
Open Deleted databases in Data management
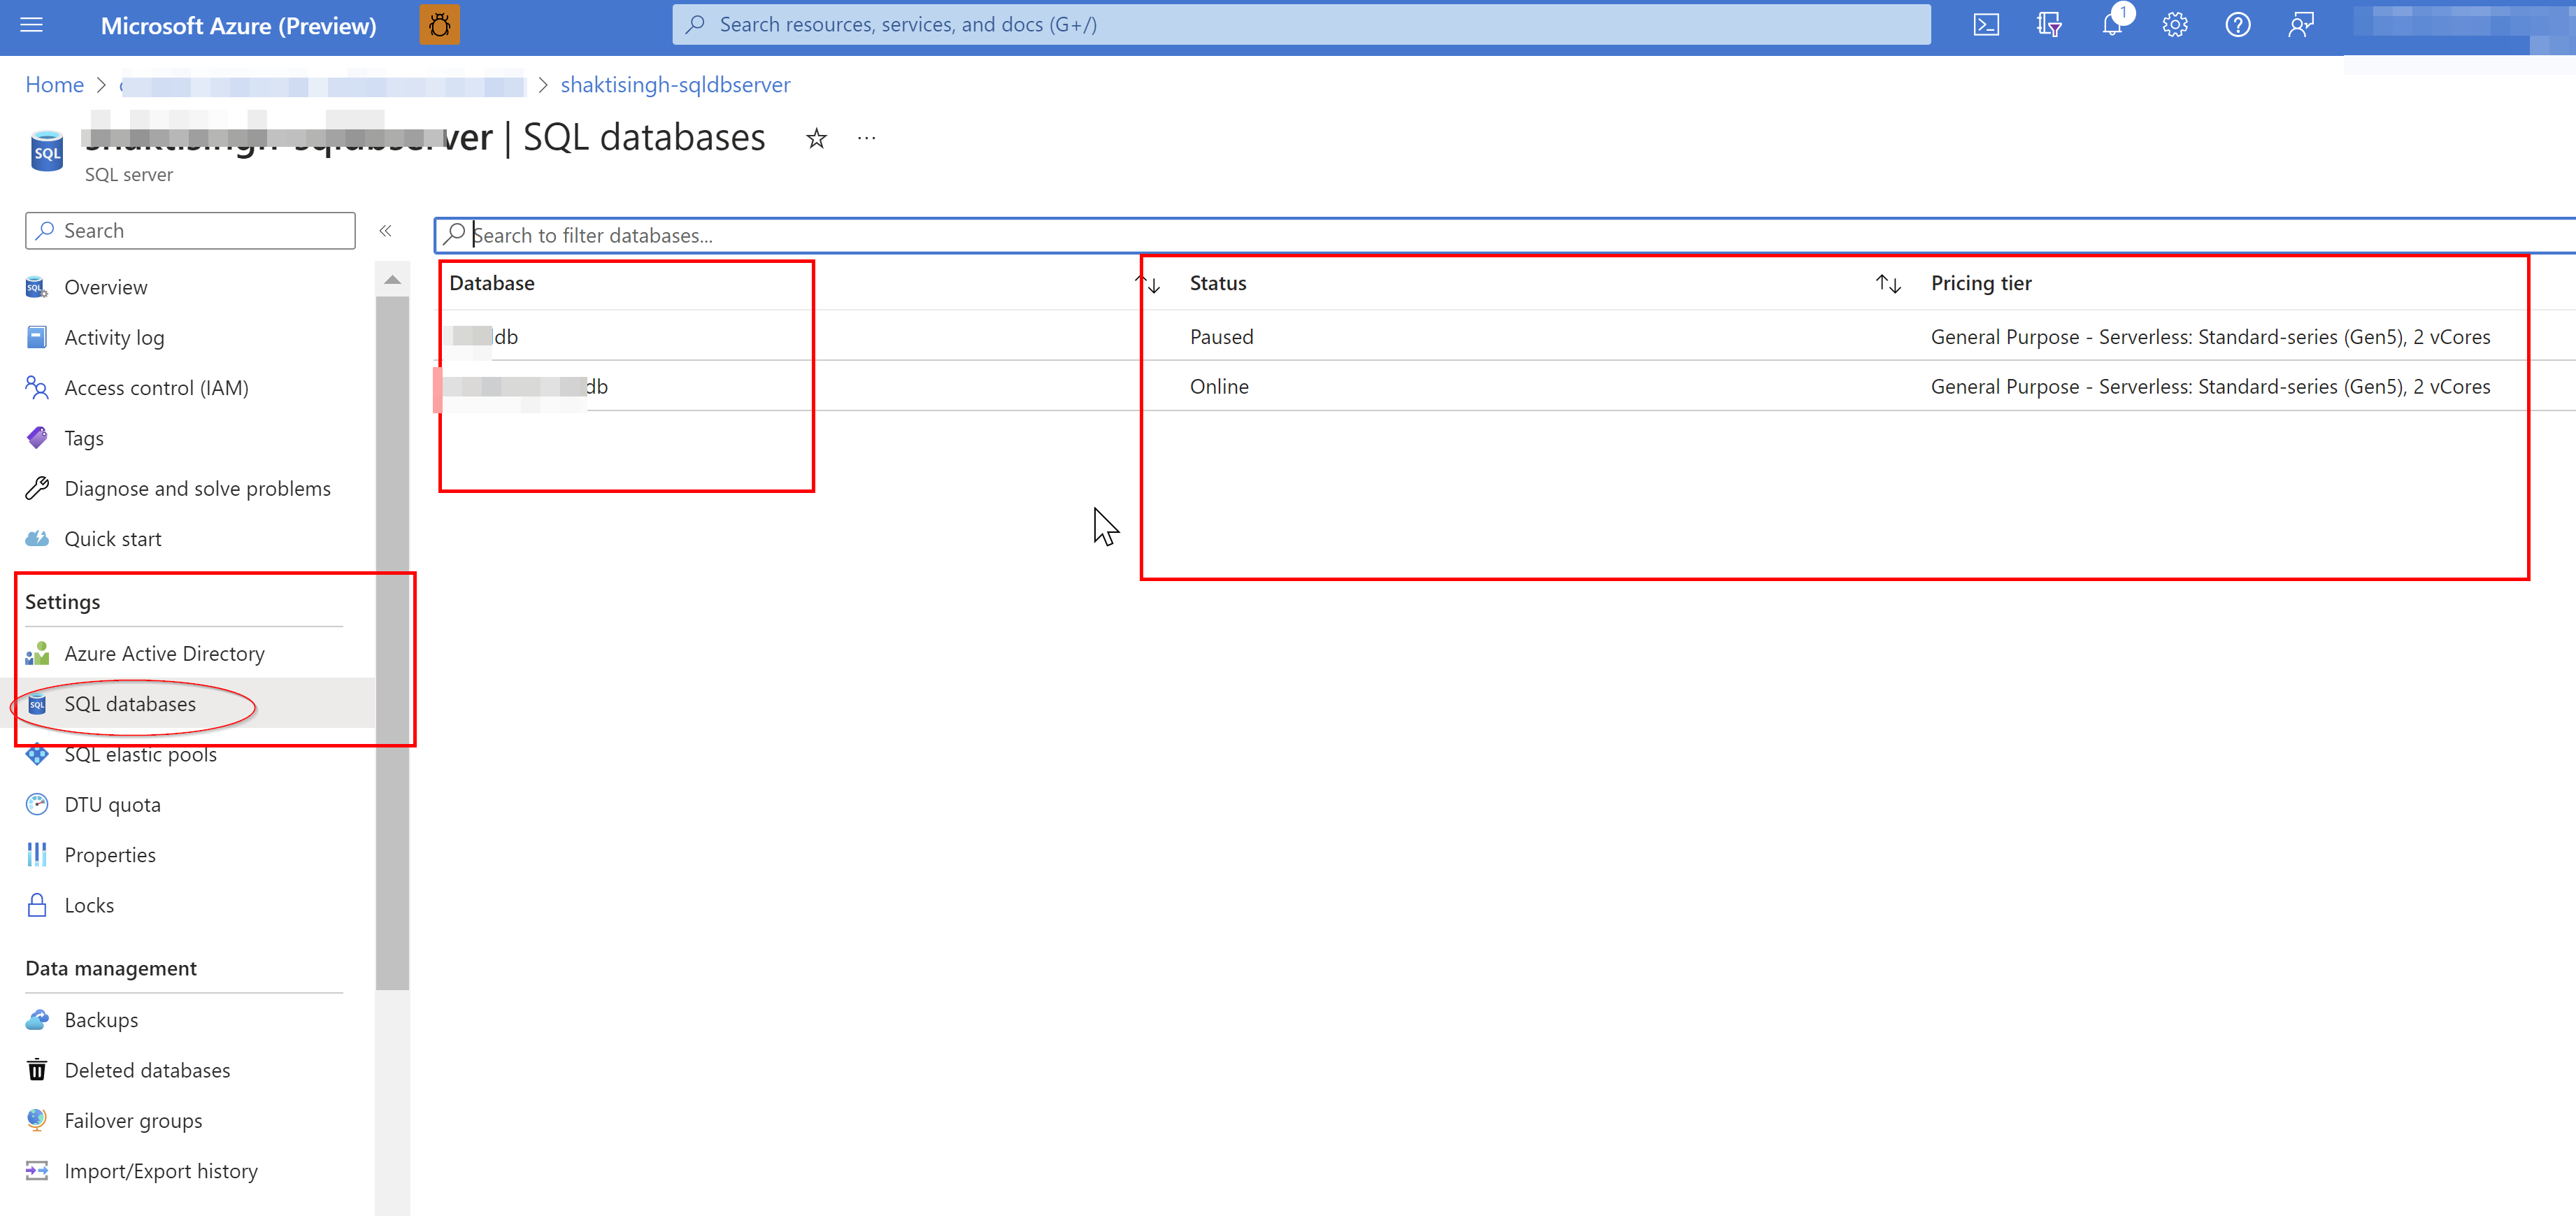147,1071
